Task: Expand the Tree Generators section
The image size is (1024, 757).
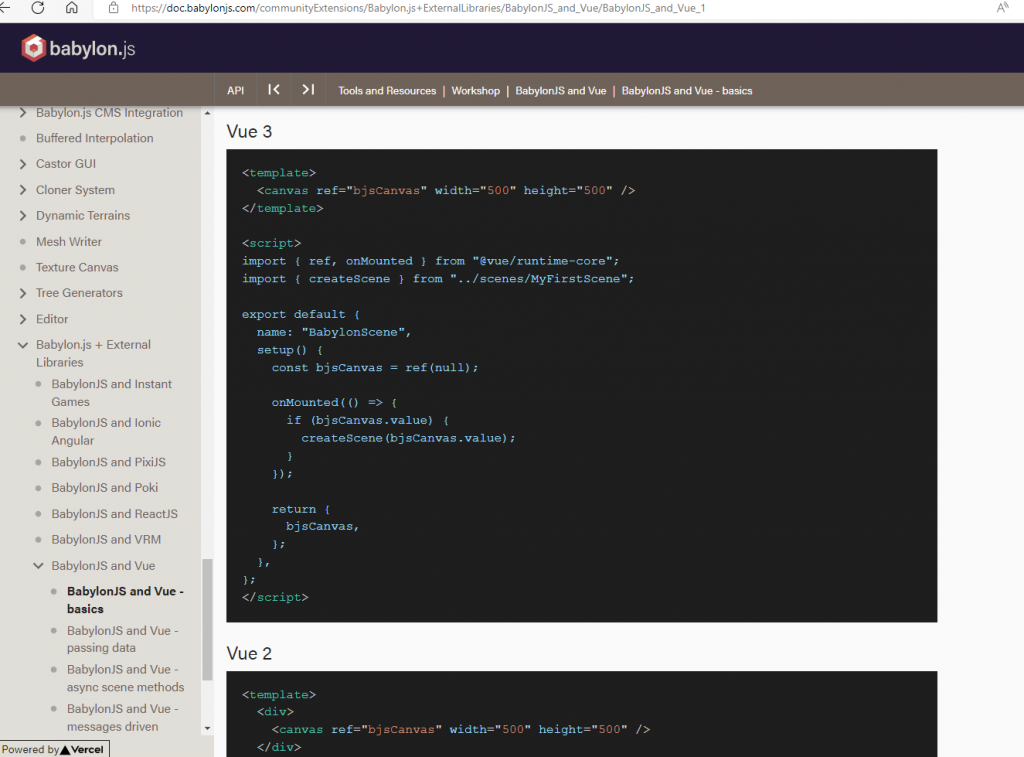Action: tap(24, 293)
